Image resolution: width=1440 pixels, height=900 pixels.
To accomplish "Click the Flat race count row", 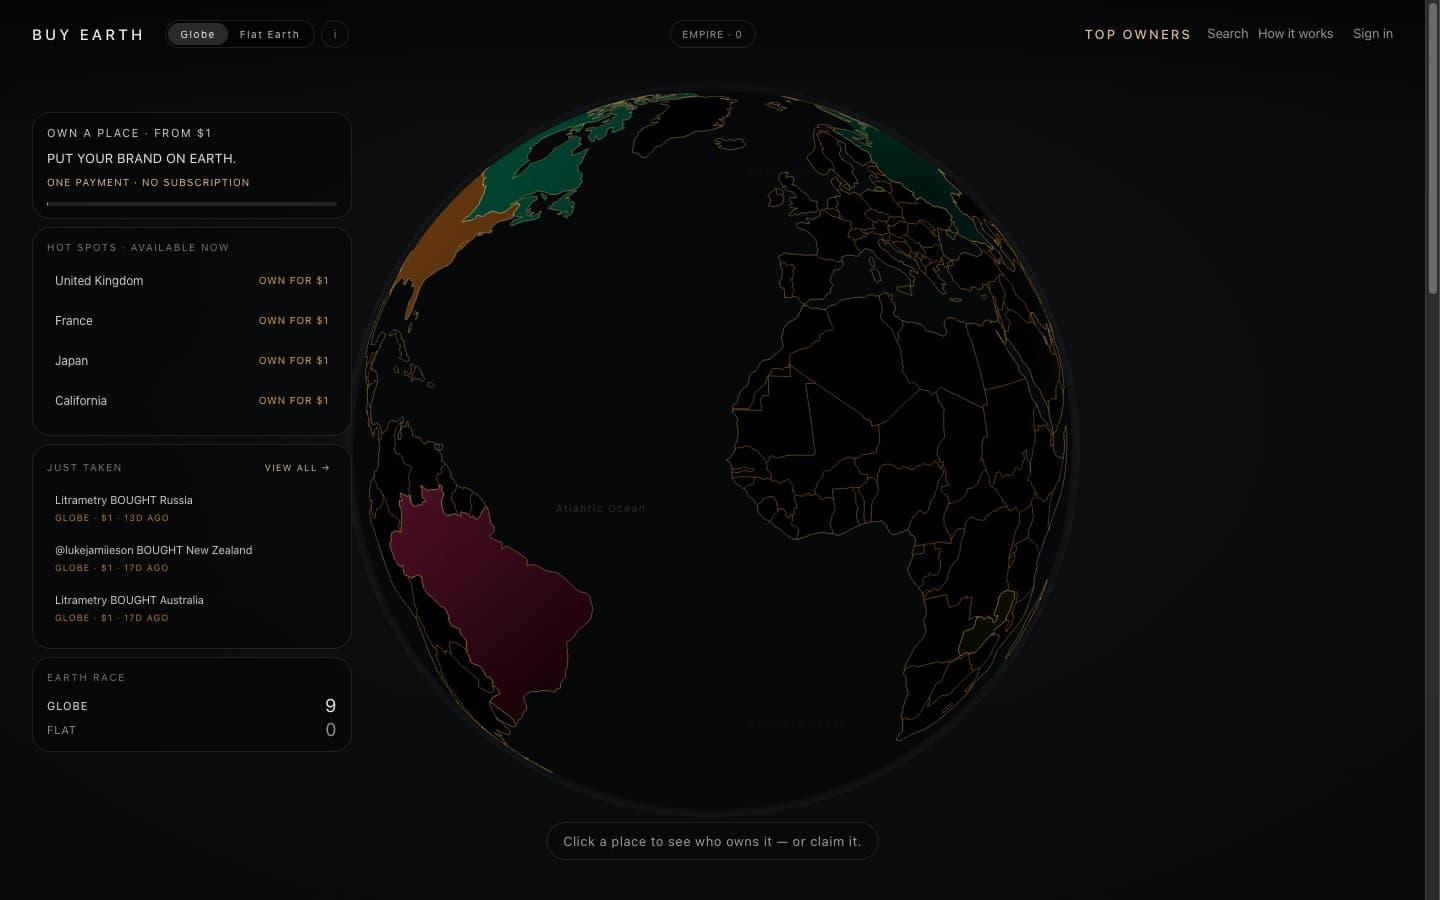I will pos(192,730).
